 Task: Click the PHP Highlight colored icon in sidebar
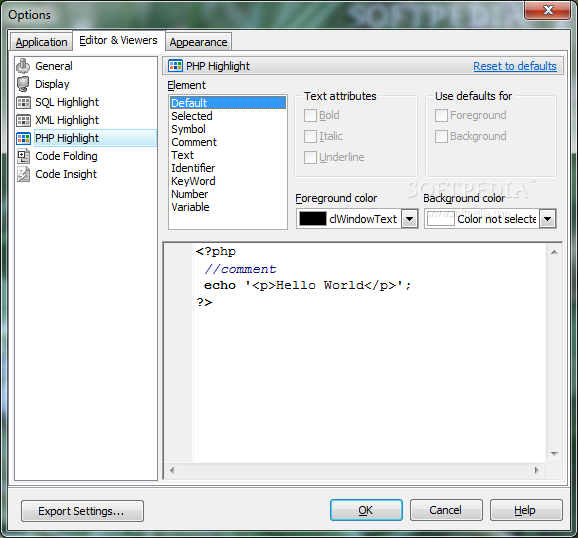click(23, 138)
